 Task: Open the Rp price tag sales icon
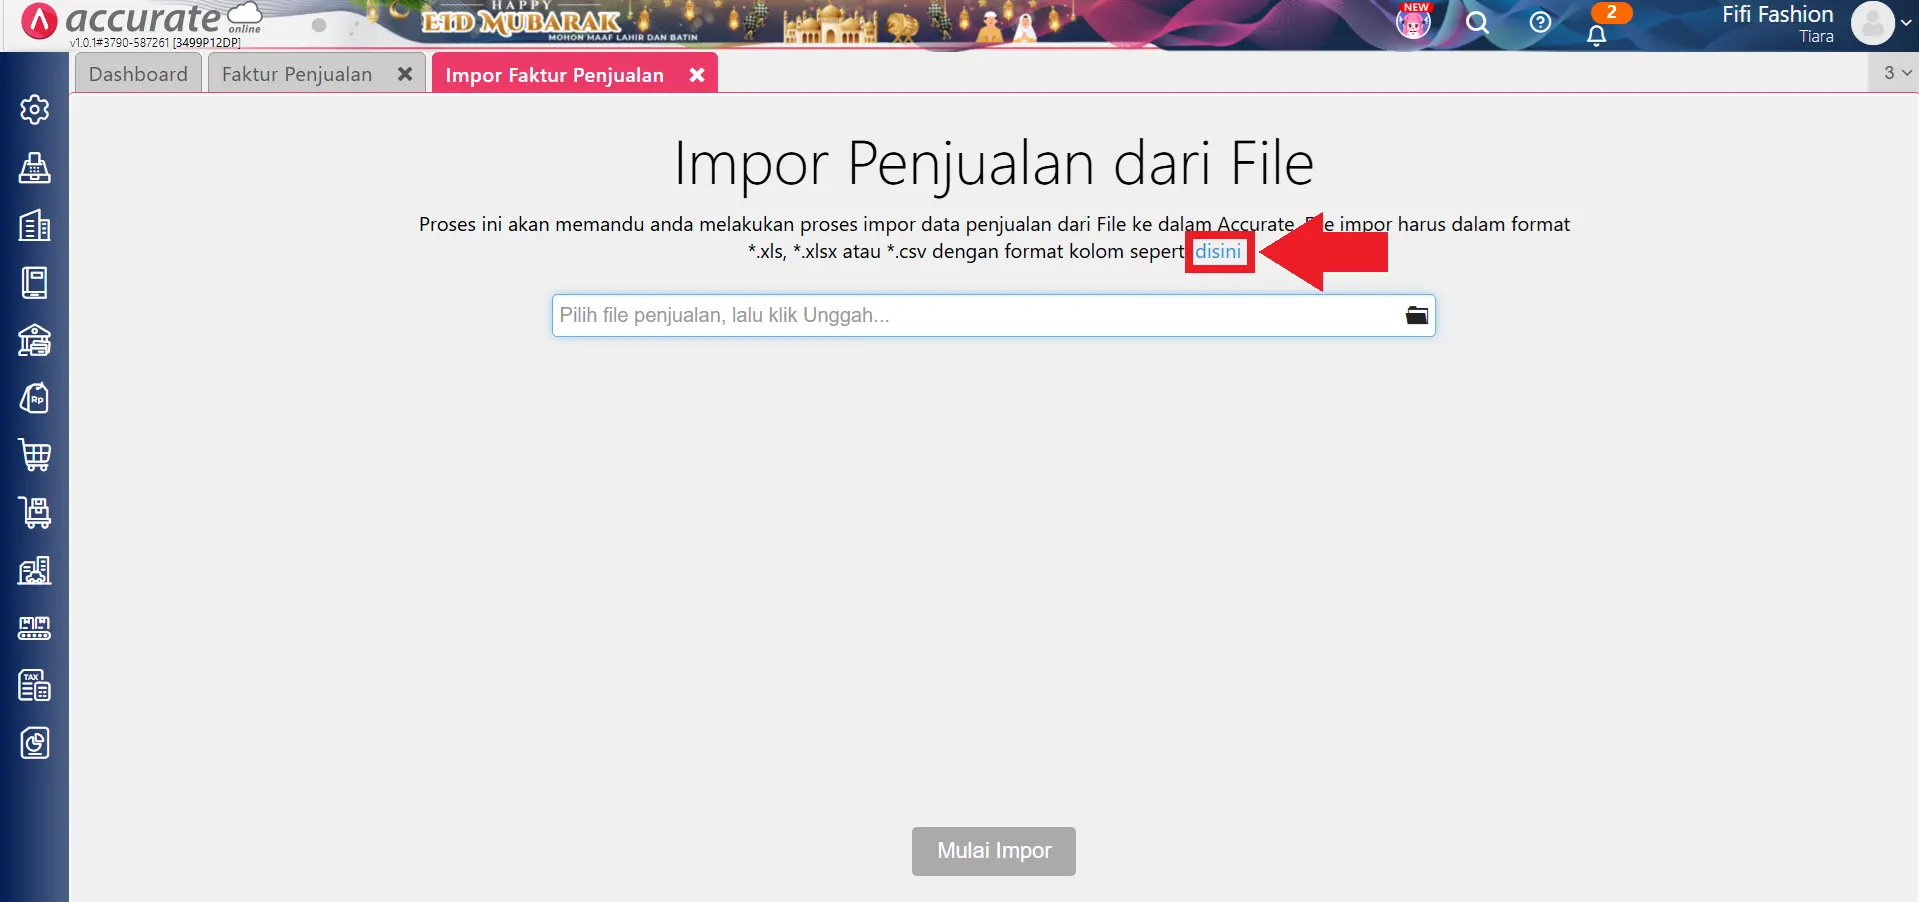35,397
